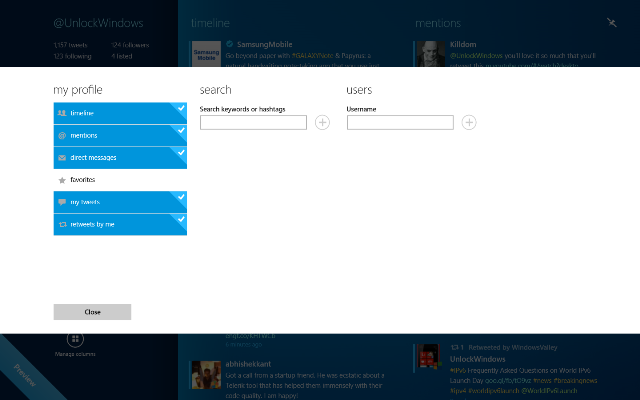Image resolution: width=640 pixels, height=400 pixels.
Task: Click the Search keywords or hashtags field
Action: [x=253, y=122]
